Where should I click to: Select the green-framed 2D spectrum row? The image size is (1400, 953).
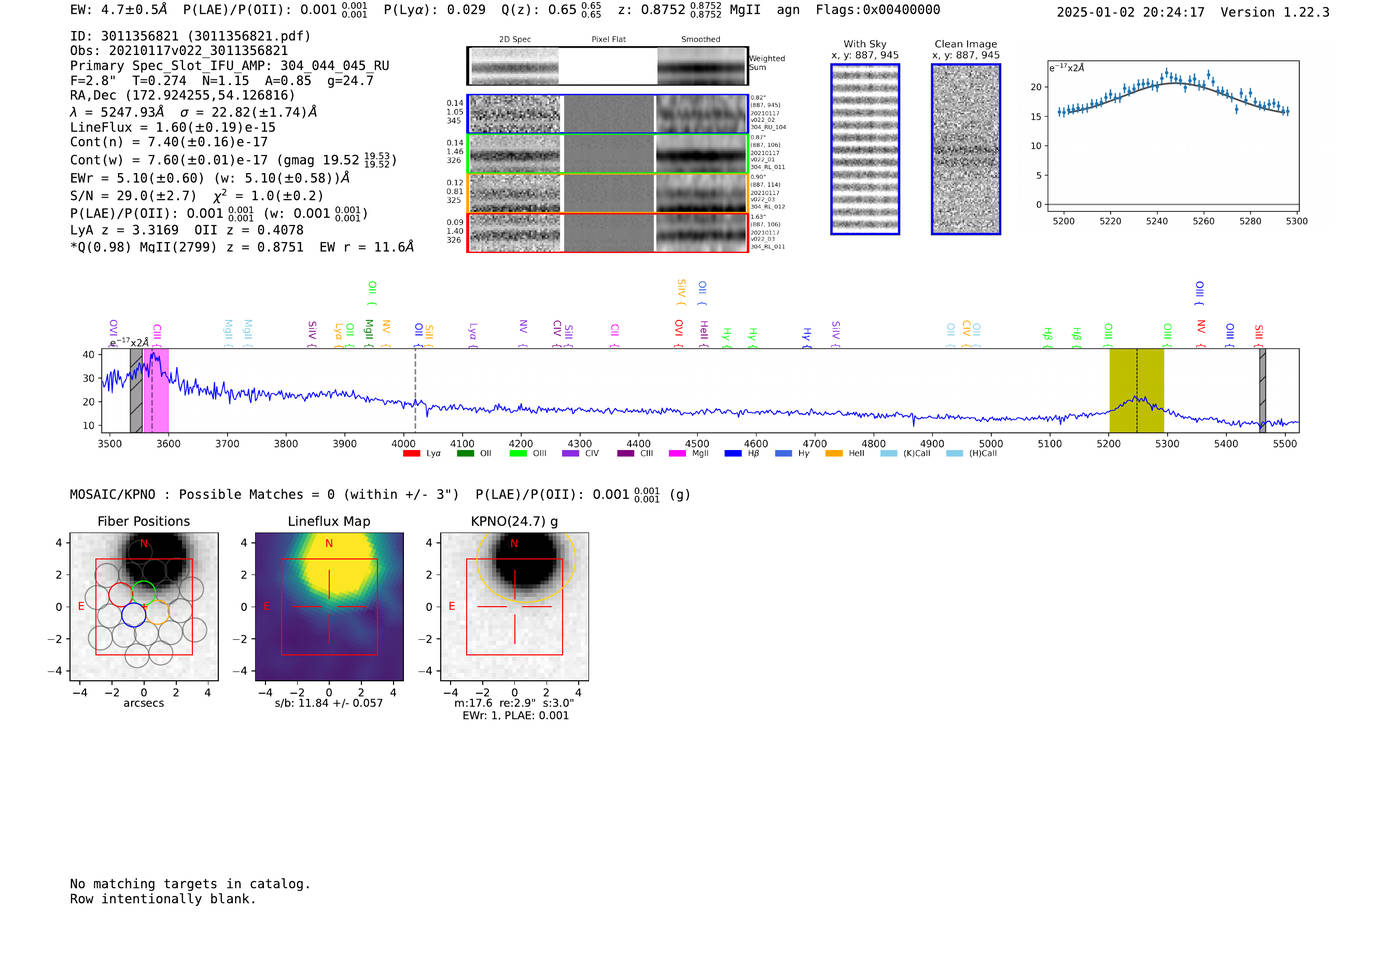click(607, 153)
